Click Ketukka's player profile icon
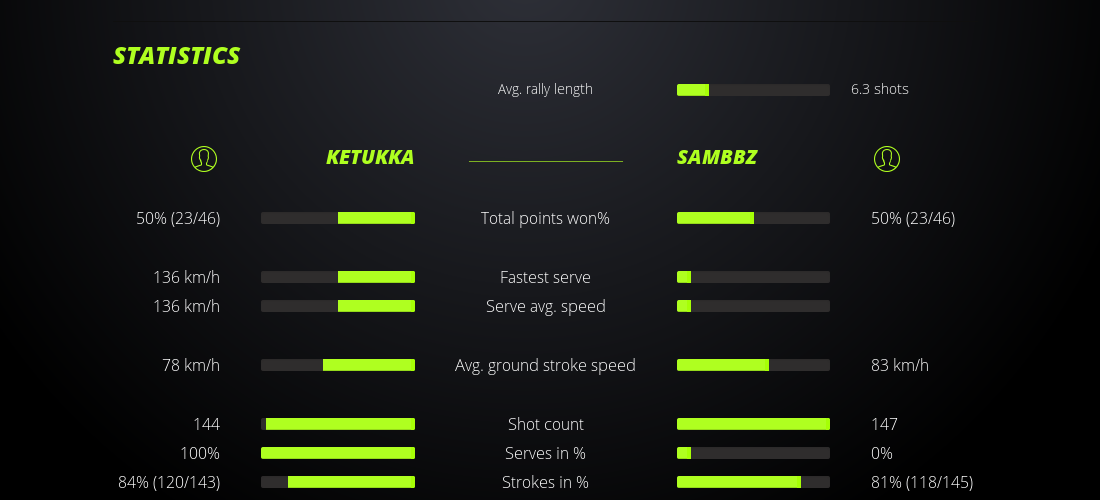Viewport: 1100px width, 500px height. tap(203, 158)
